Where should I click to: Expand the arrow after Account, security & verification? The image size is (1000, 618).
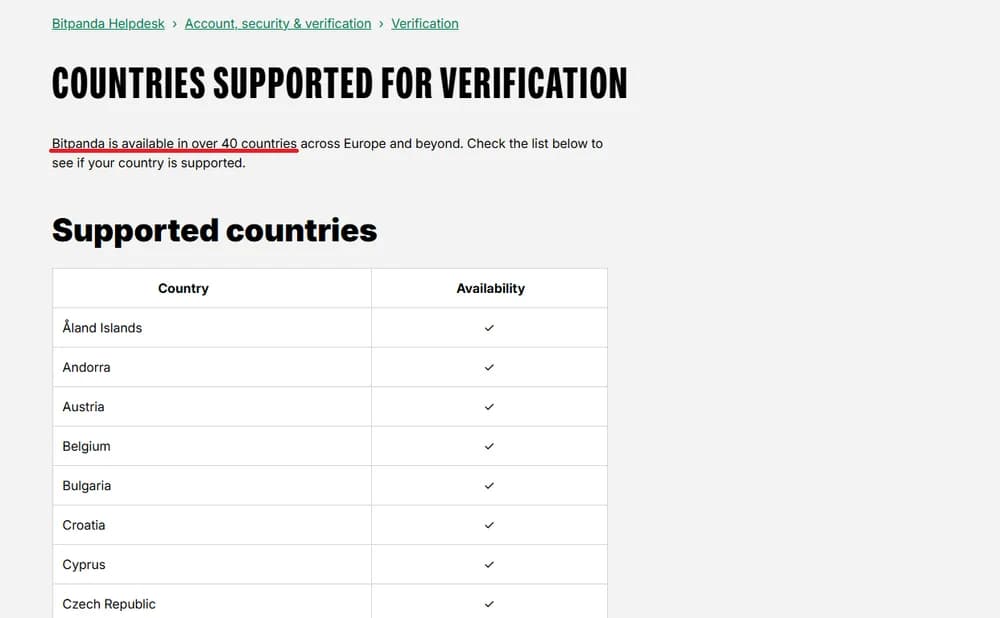pos(381,23)
